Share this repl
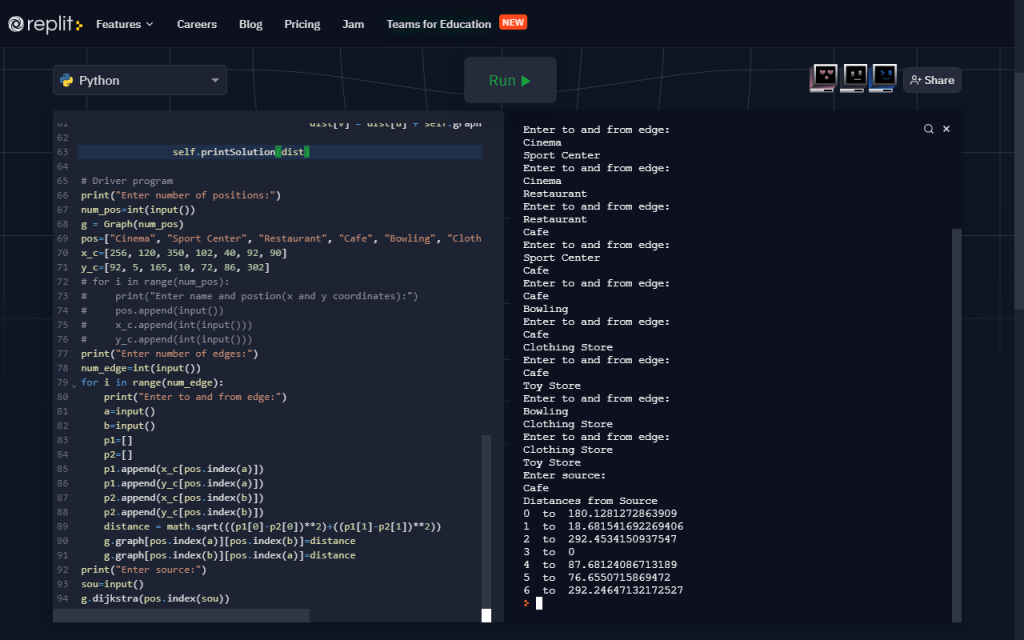 932,80
